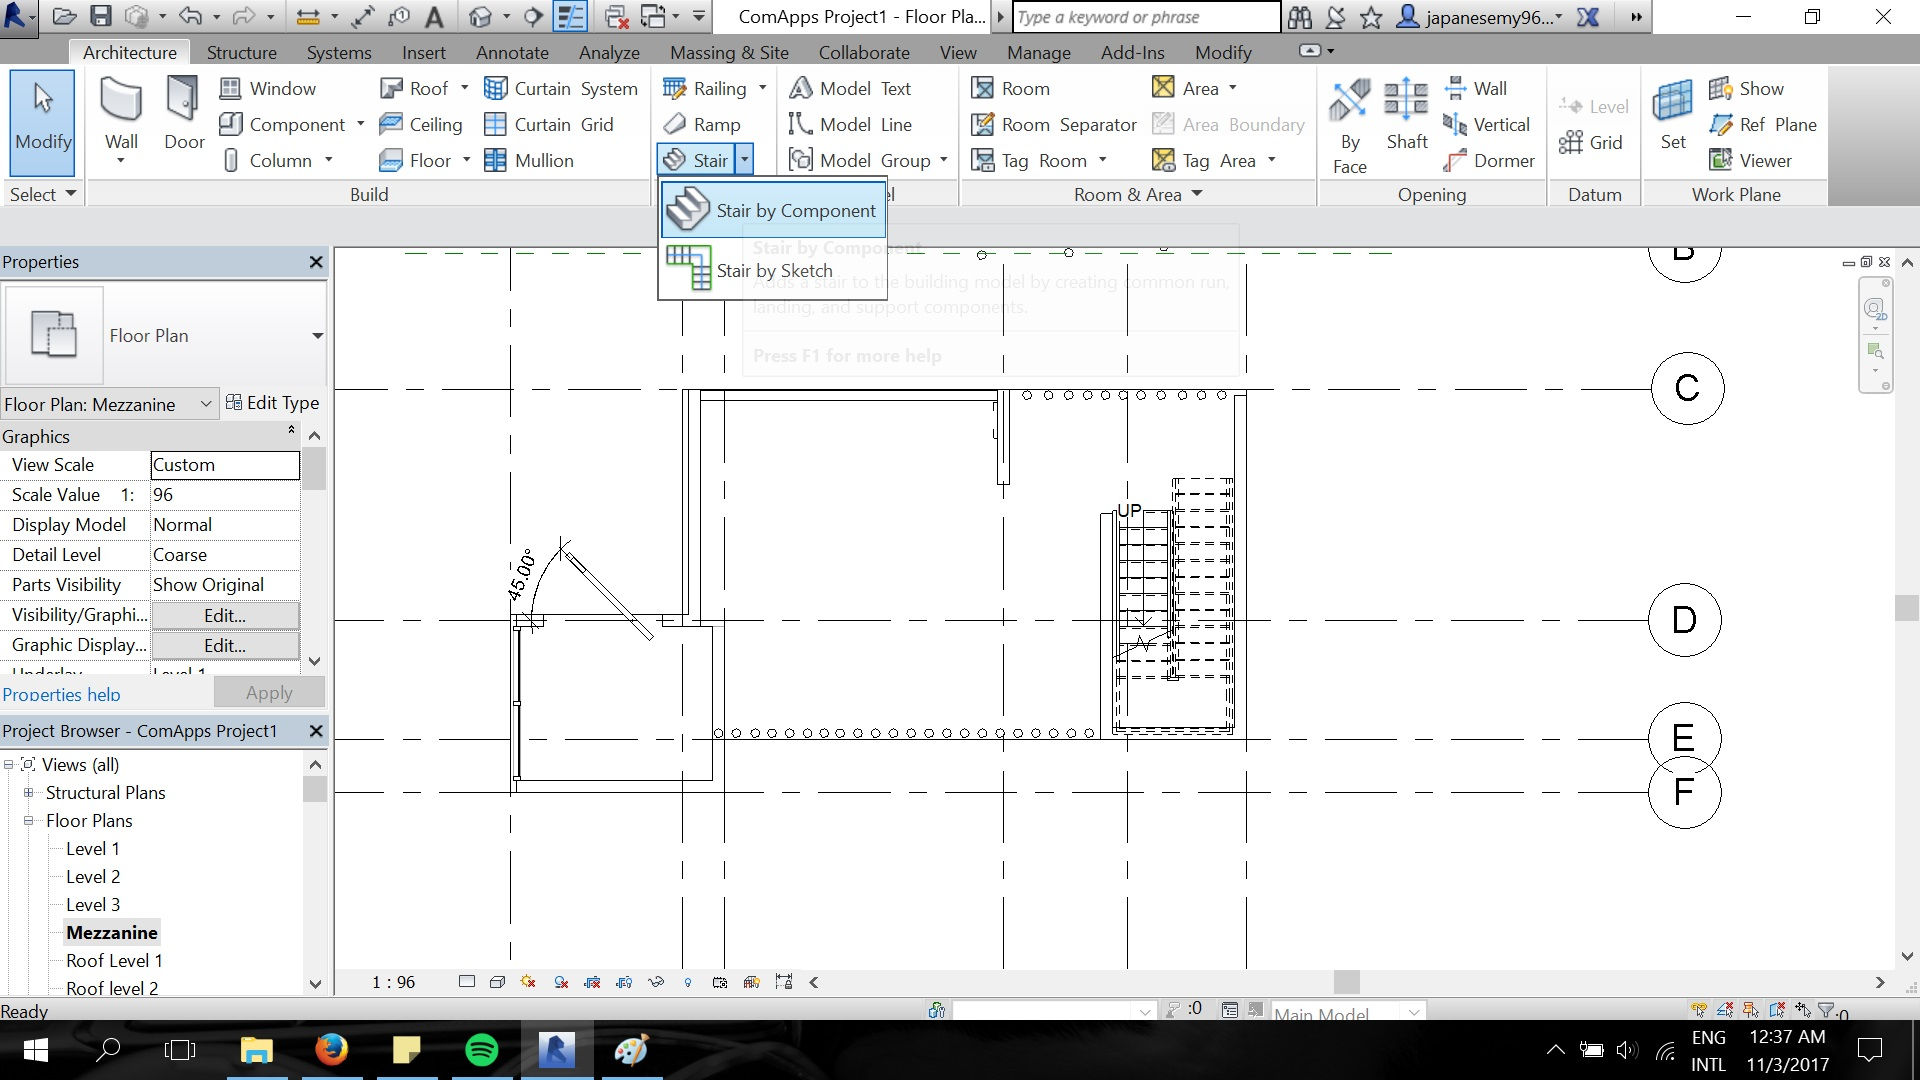Click the By Face opening tool

1349,125
